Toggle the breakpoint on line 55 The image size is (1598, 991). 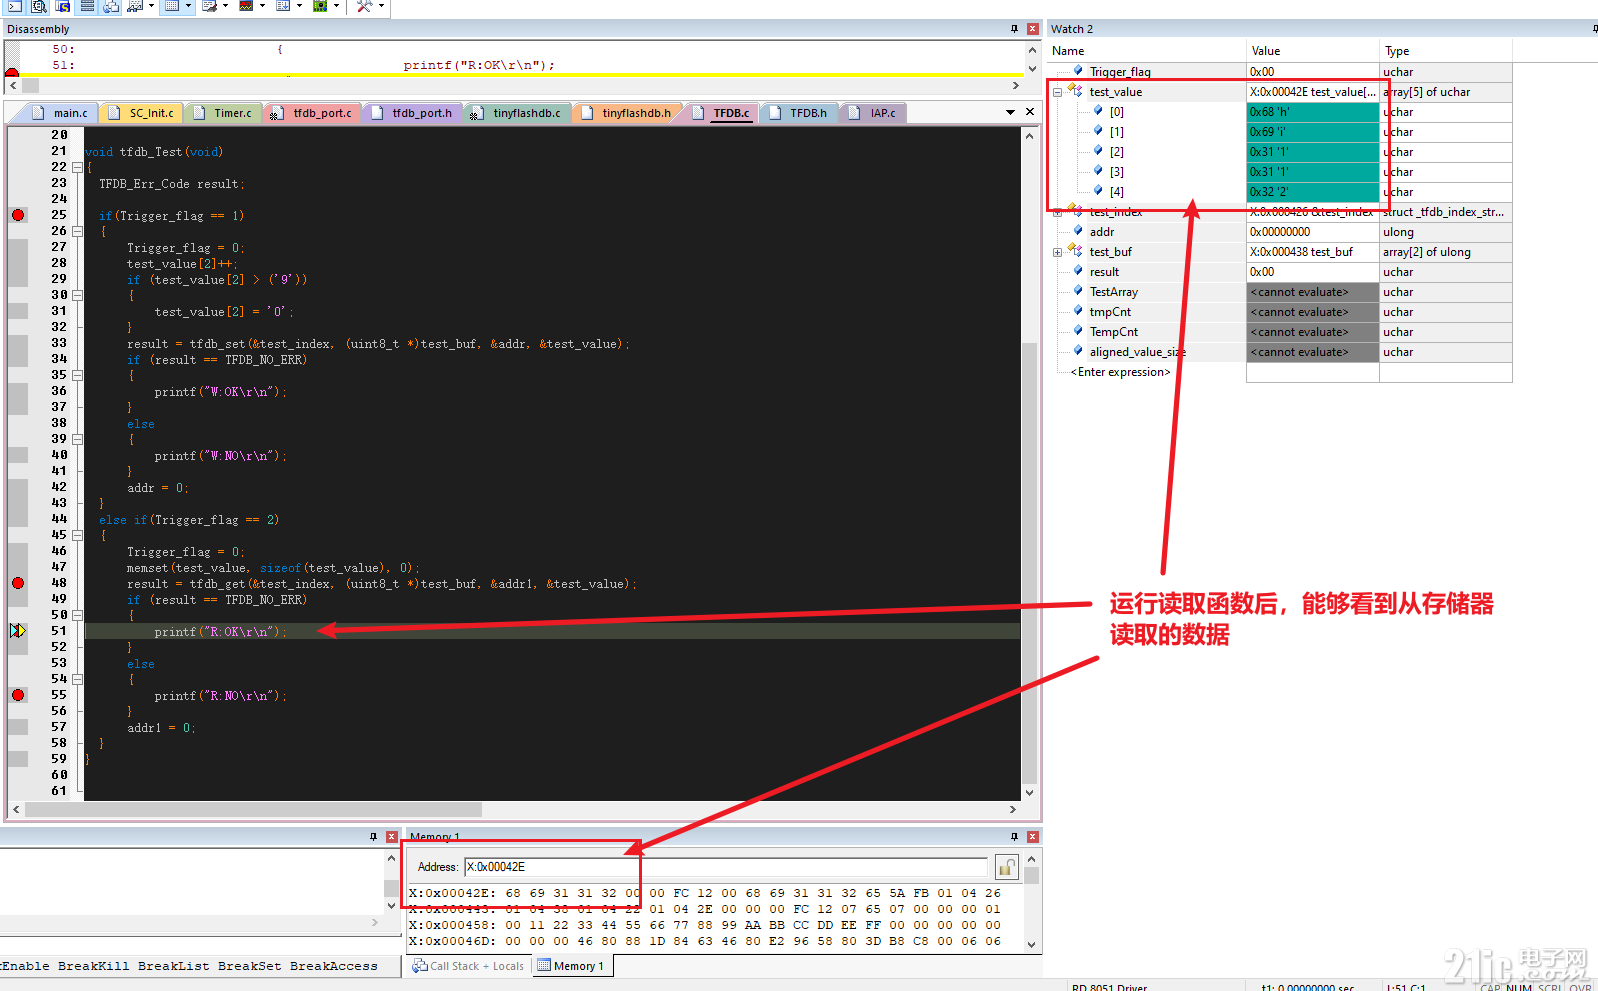pos(18,695)
